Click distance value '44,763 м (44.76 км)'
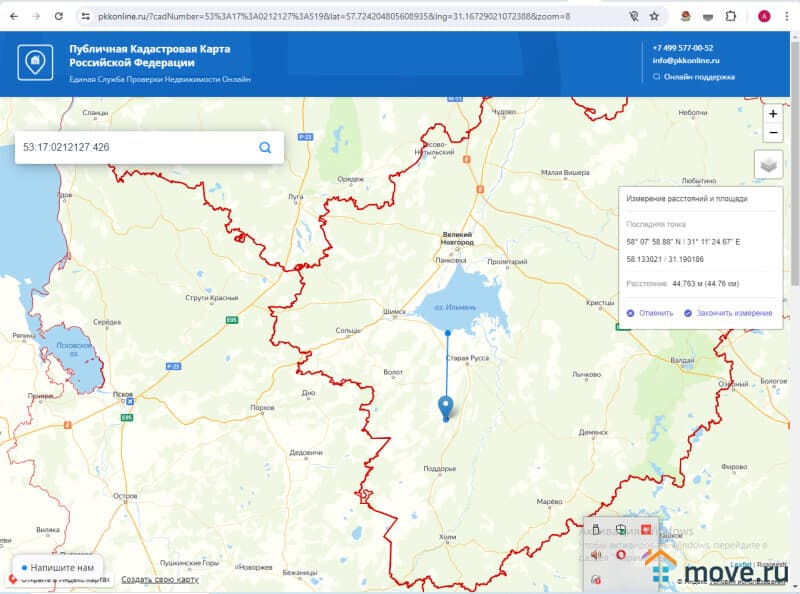The height and width of the screenshot is (594, 800). pos(706,284)
